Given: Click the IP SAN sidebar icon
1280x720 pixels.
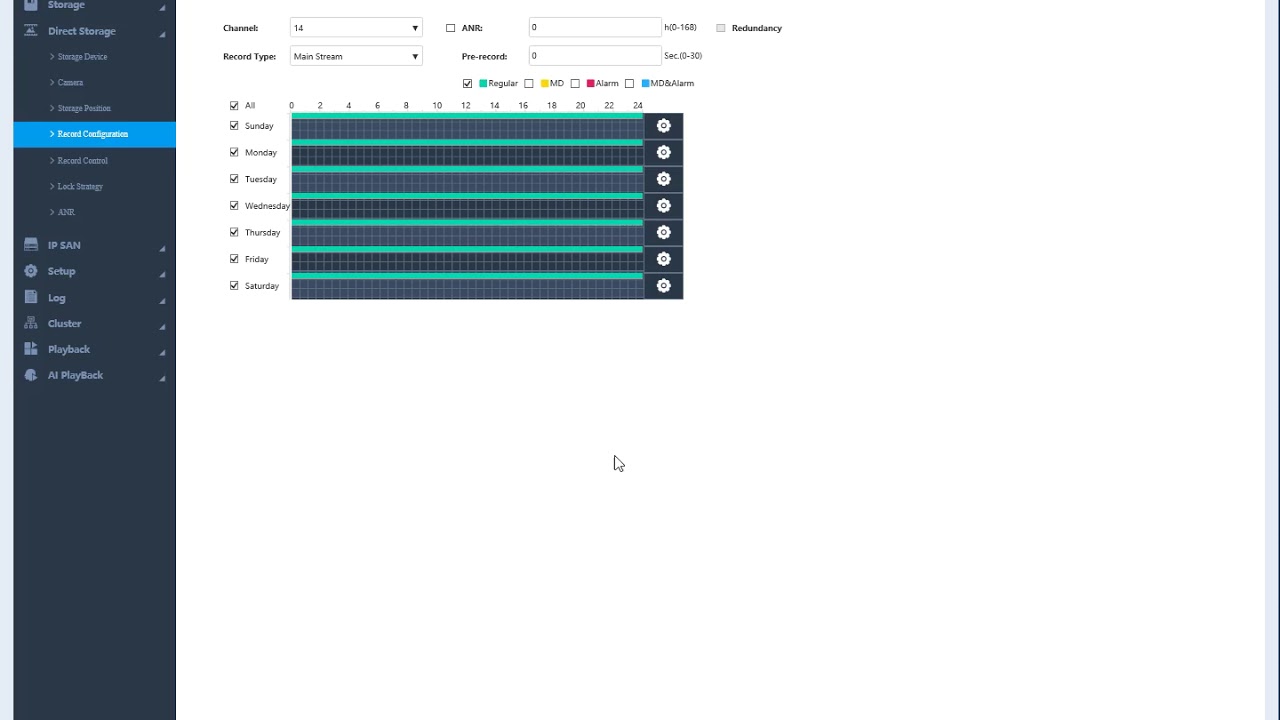Looking at the screenshot, I should pos(31,245).
